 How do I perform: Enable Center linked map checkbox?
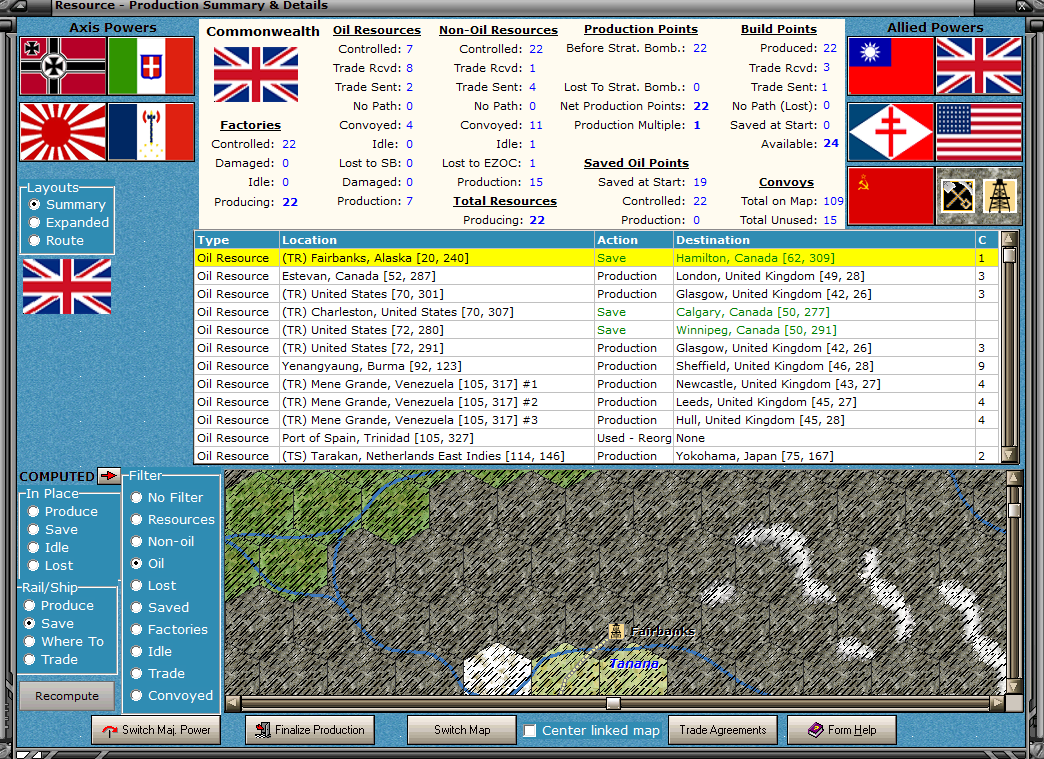pyautogui.click(x=530, y=730)
